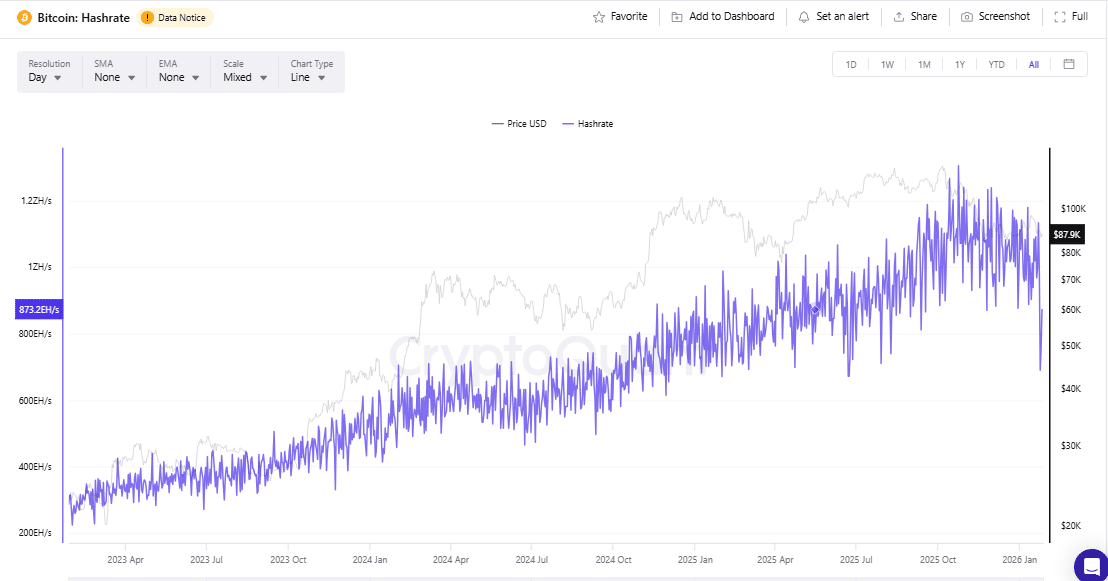Enter fullscreen using the Full icon
Image resolution: width=1108 pixels, height=581 pixels.
coord(1060,17)
